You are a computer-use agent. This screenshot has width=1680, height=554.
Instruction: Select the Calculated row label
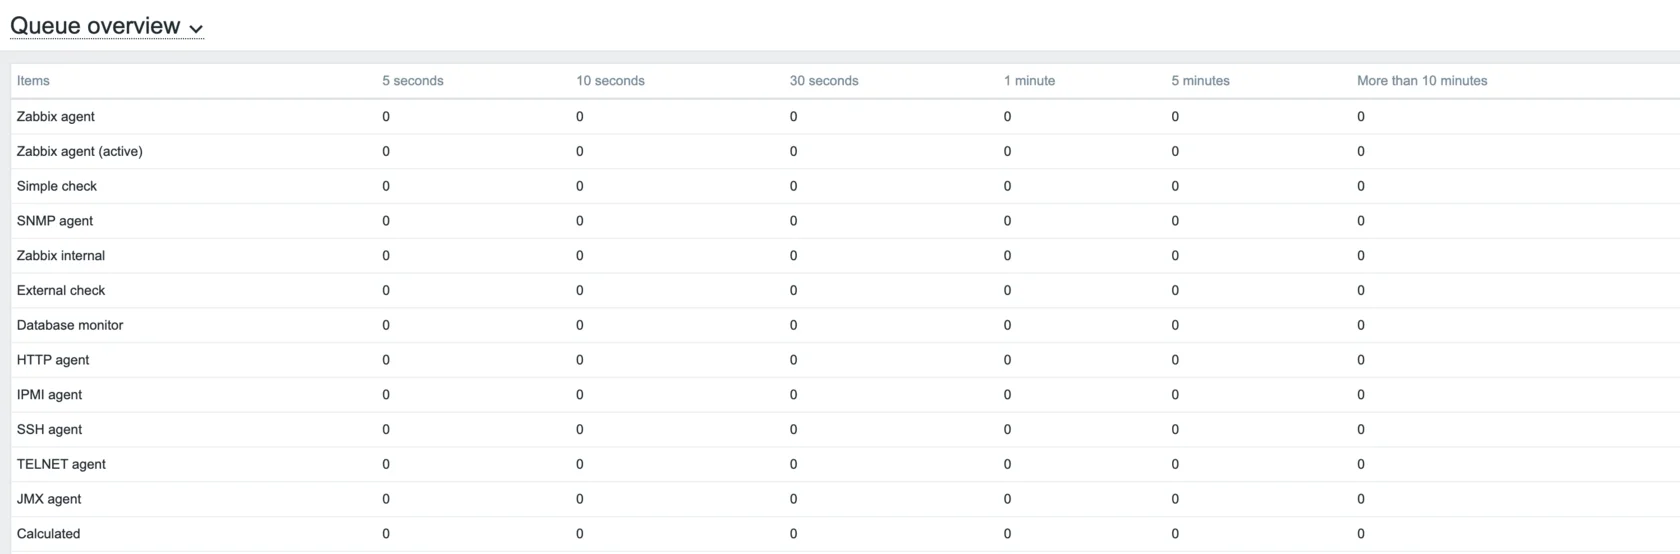click(x=48, y=534)
